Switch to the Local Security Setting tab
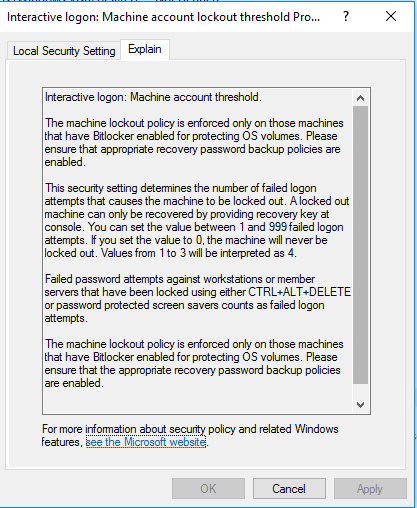The width and height of the screenshot is (417, 508). [64, 51]
